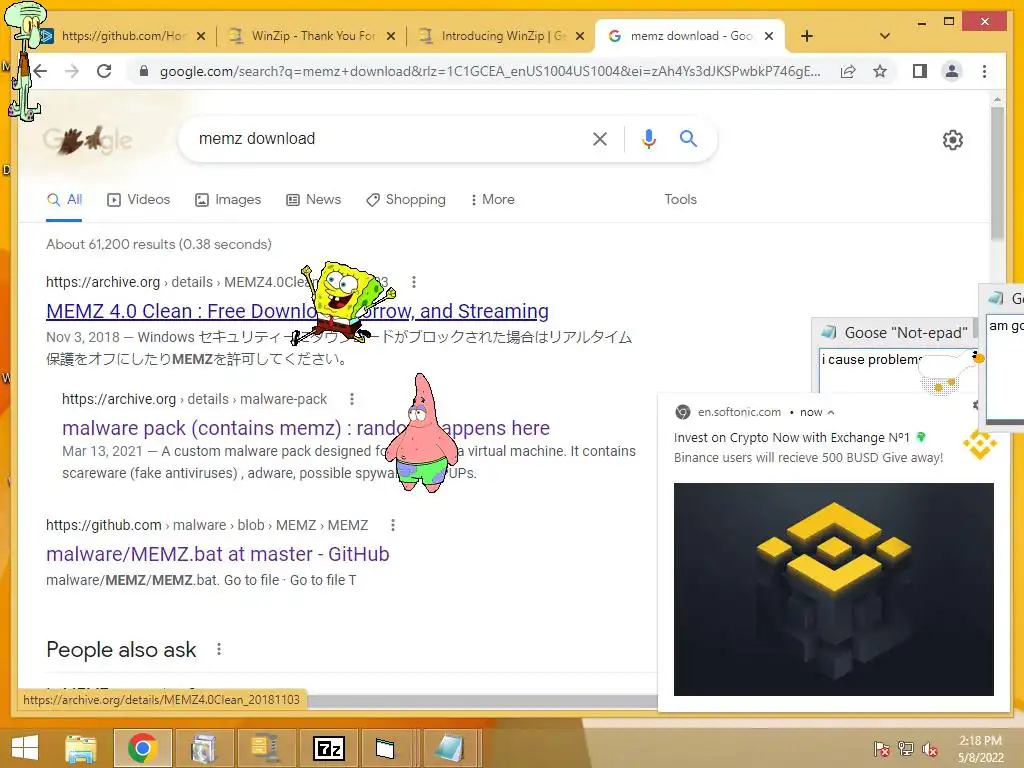Expand the More search filters menu
This screenshot has height=768, width=1024.
pos(492,199)
